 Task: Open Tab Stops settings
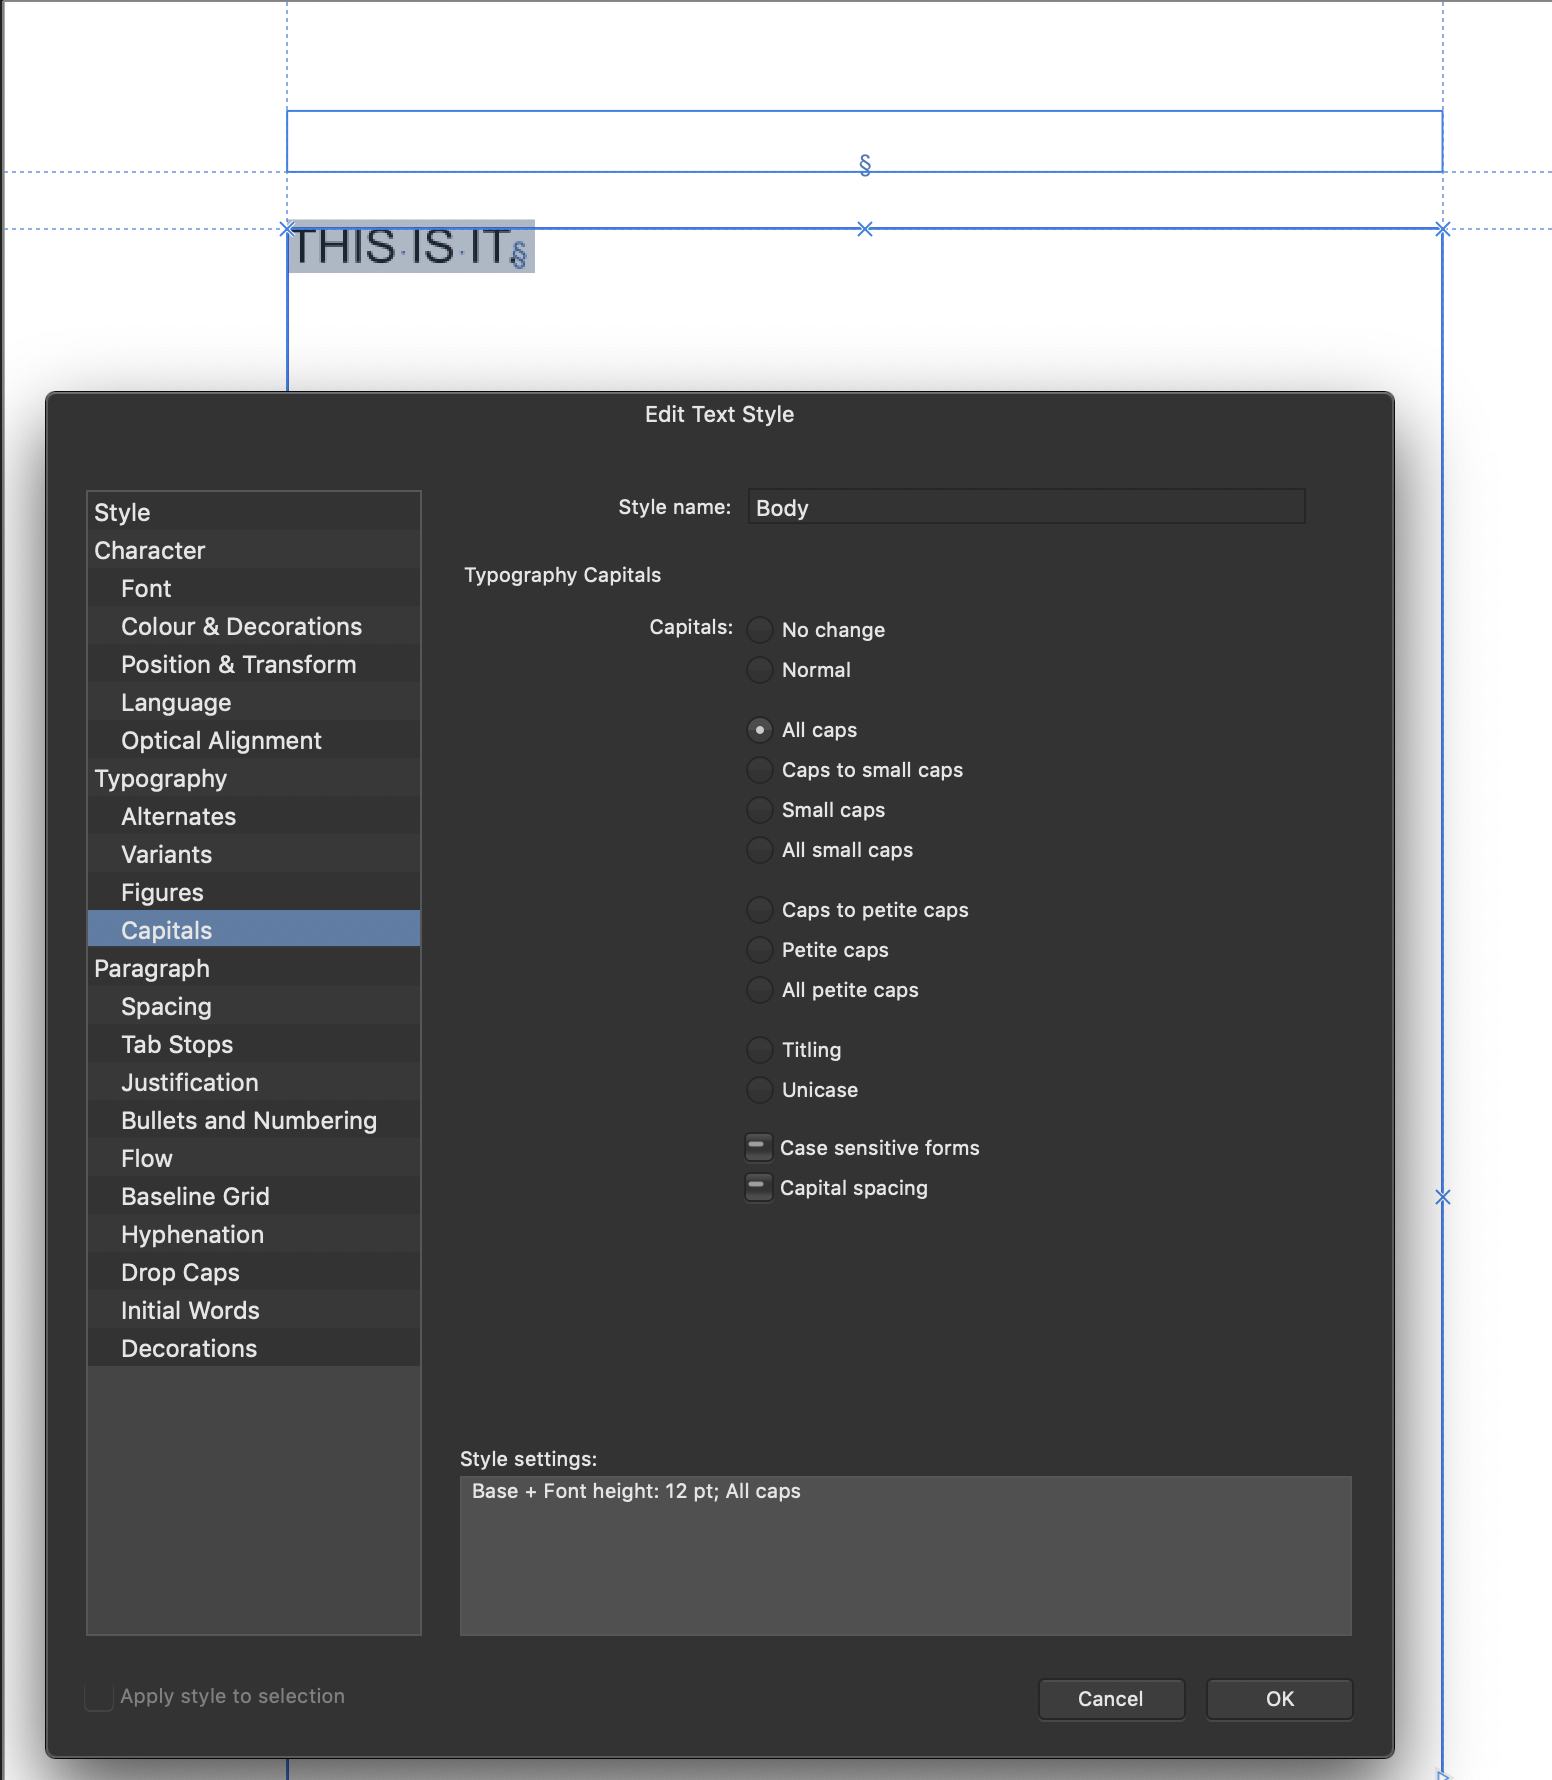point(254,1044)
